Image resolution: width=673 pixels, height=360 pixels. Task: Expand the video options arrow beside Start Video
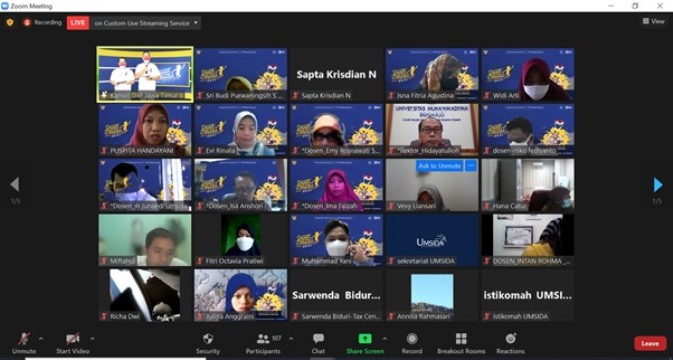pos(92,339)
